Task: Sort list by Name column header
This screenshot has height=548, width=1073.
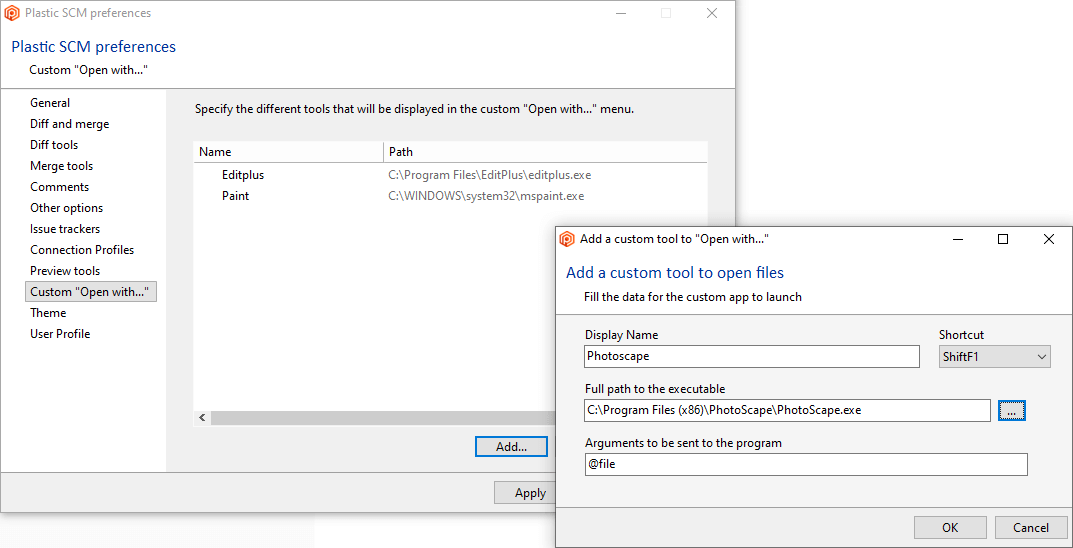Action: 289,152
